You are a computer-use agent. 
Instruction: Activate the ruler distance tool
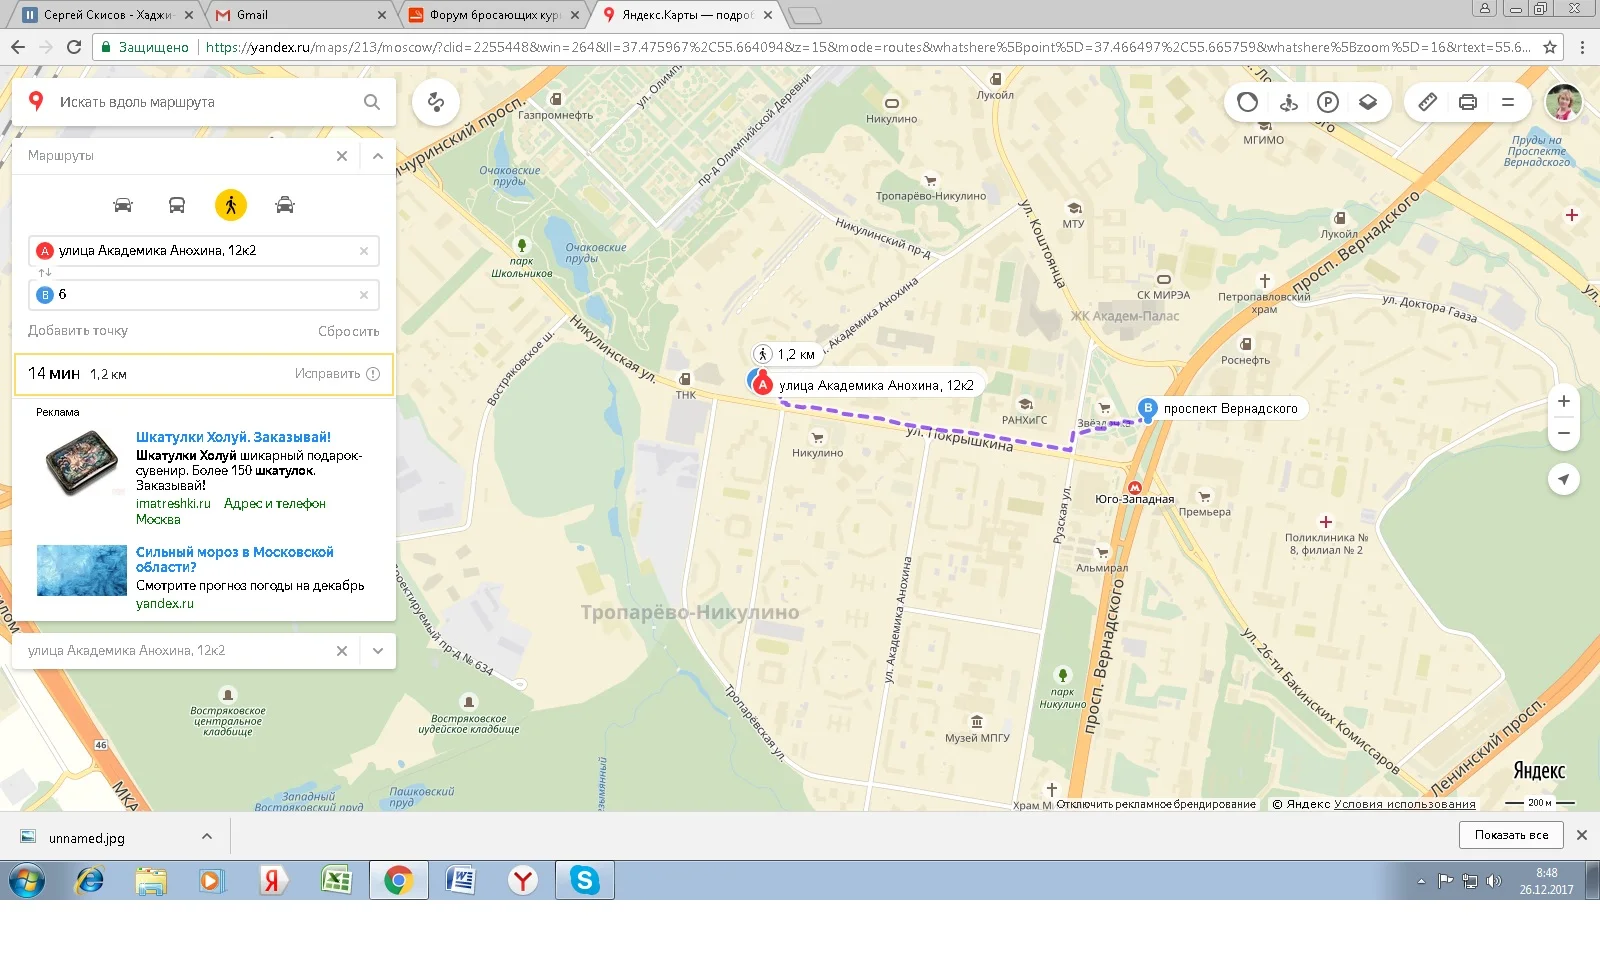point(1428,102)
